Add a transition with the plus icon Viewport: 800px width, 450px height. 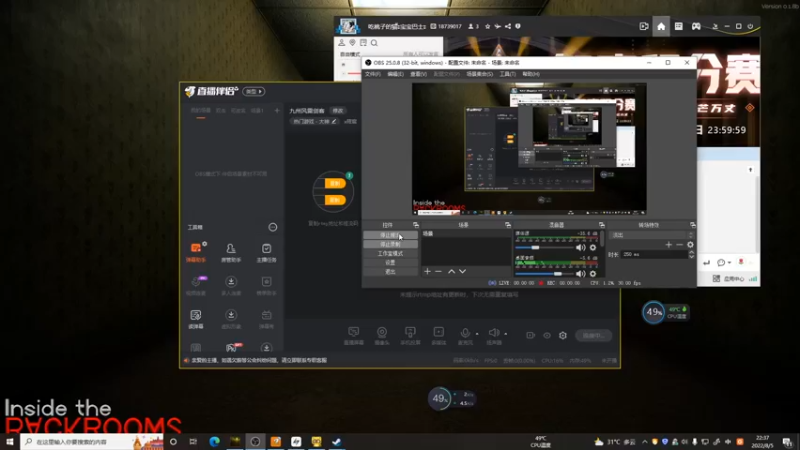(x=668, y=245)
